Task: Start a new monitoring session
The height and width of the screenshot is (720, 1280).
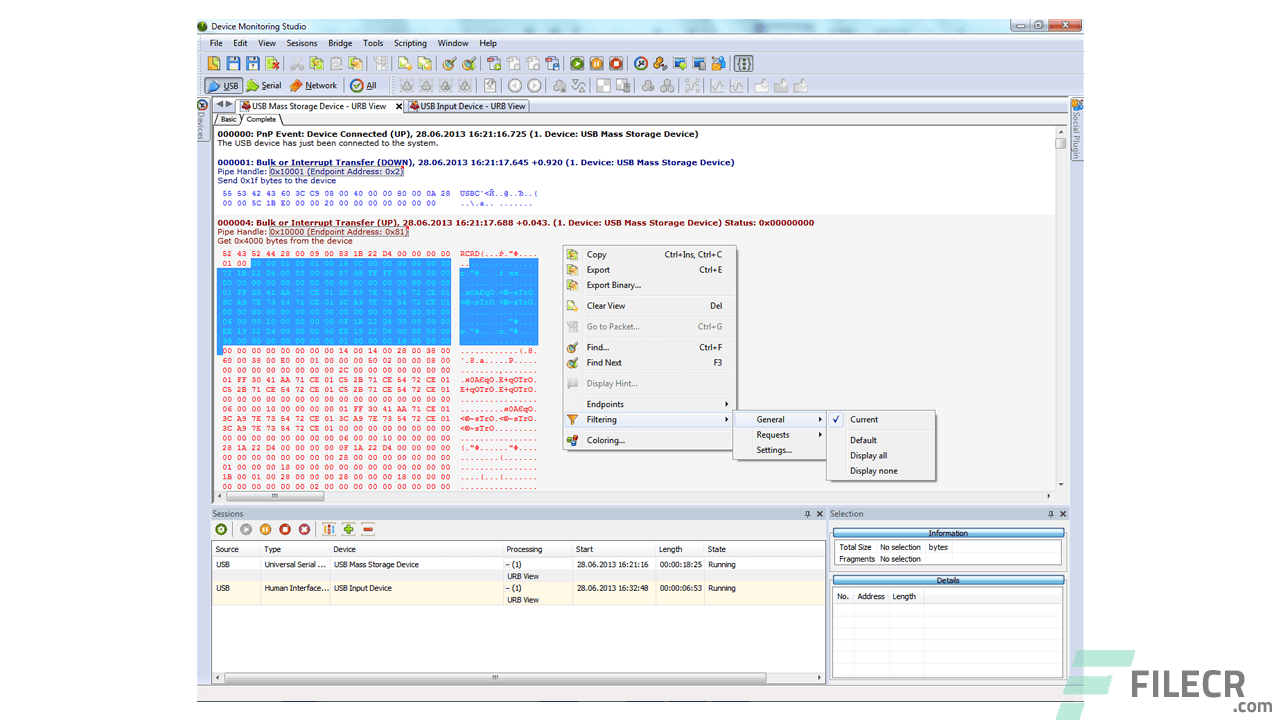Action: (x=577, y=63)
